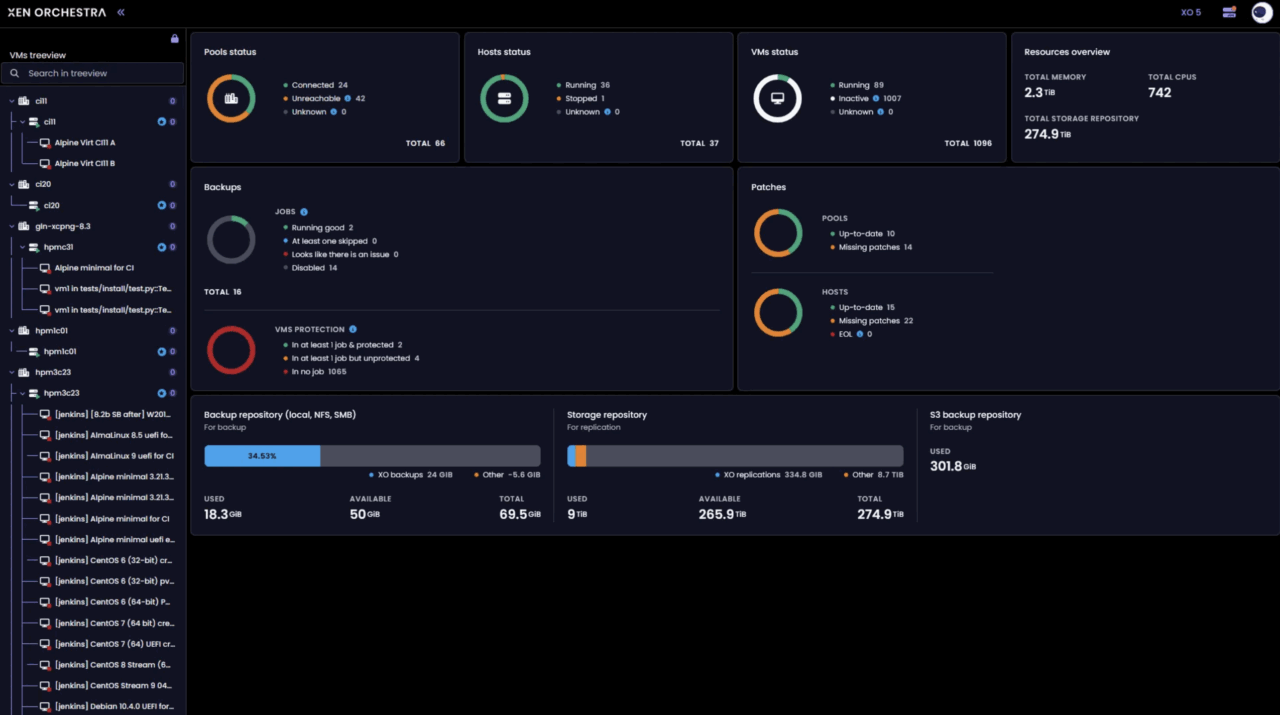Select Alpine Virt Ci11 A VM
Viewport: 1280px width, 715px height.
(x=84, y=143)
